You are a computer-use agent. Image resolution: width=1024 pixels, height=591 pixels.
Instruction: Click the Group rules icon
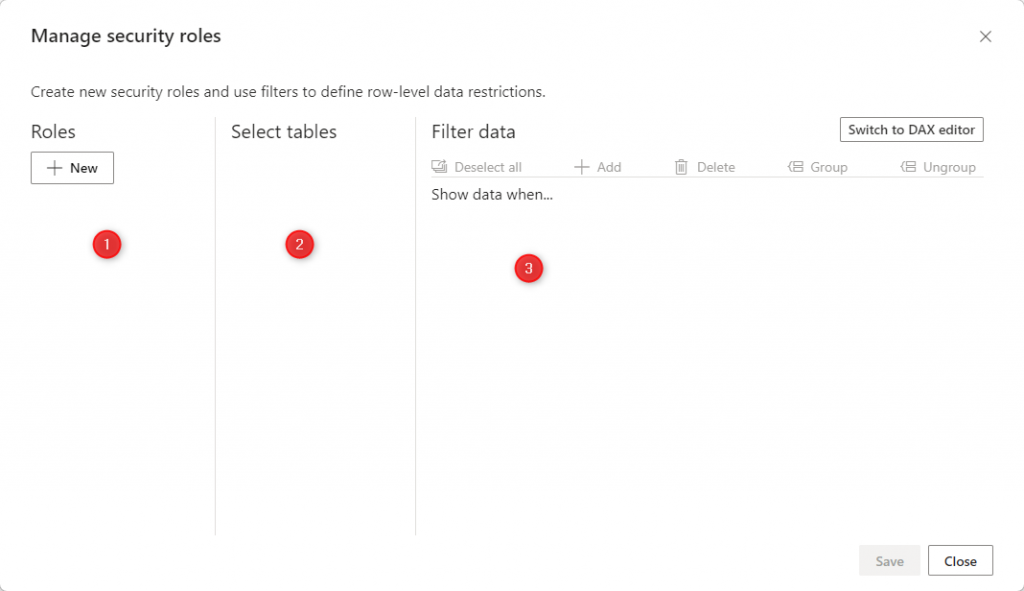pyautogui.click(x=796, y=167)
